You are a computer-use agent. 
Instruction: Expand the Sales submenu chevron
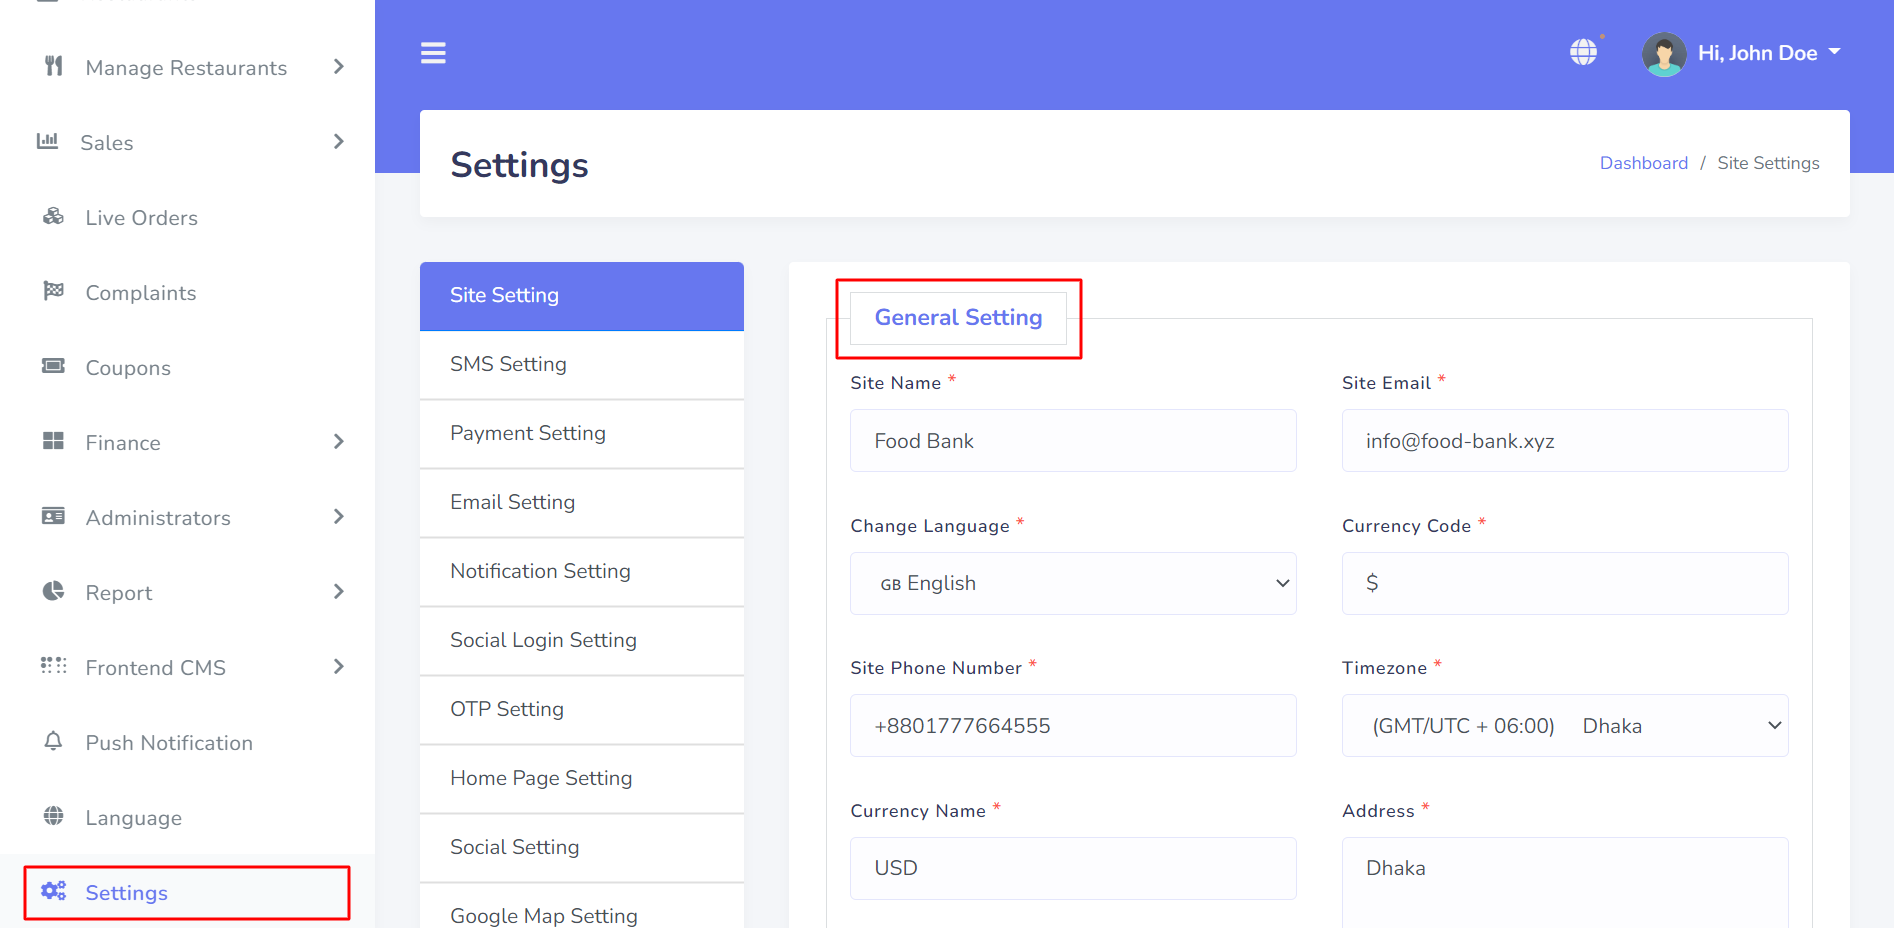point(339,142)
